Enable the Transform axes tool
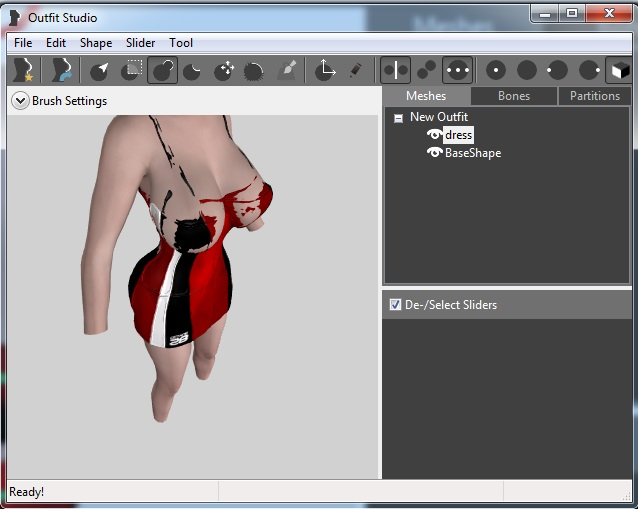 point(325,70)
